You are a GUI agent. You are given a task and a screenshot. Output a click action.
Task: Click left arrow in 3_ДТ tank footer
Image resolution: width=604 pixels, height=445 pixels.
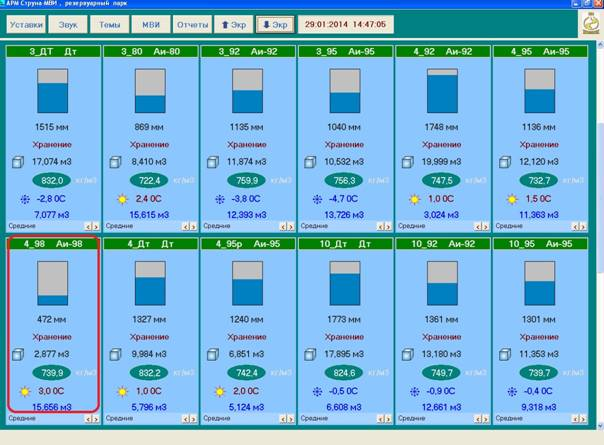89,227
